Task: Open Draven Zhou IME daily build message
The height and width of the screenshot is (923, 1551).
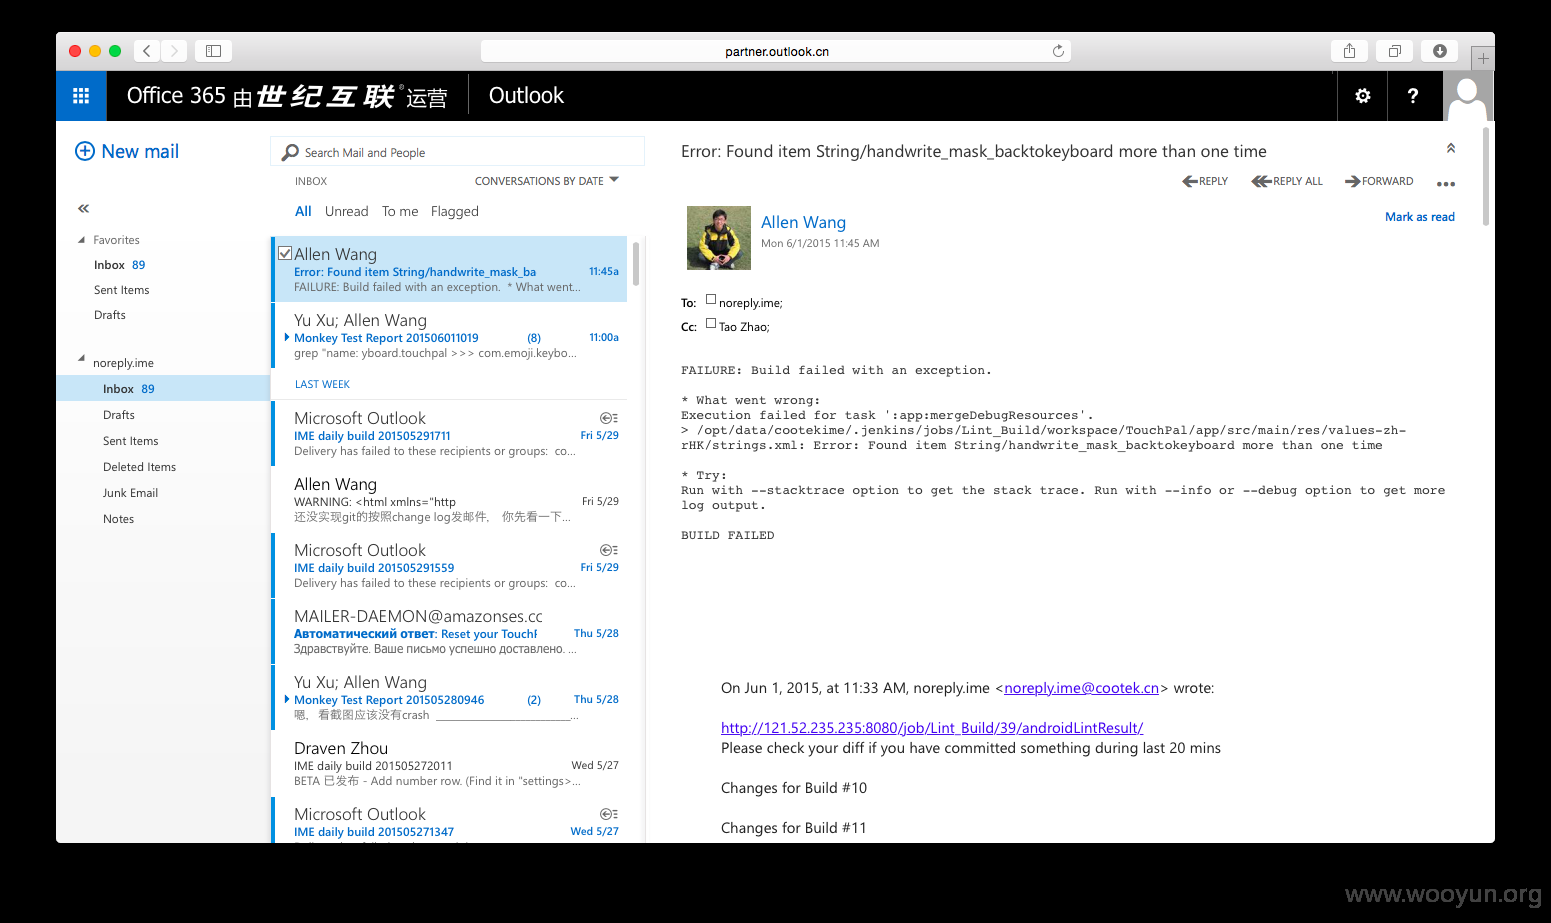Action: tap(449, 764)
